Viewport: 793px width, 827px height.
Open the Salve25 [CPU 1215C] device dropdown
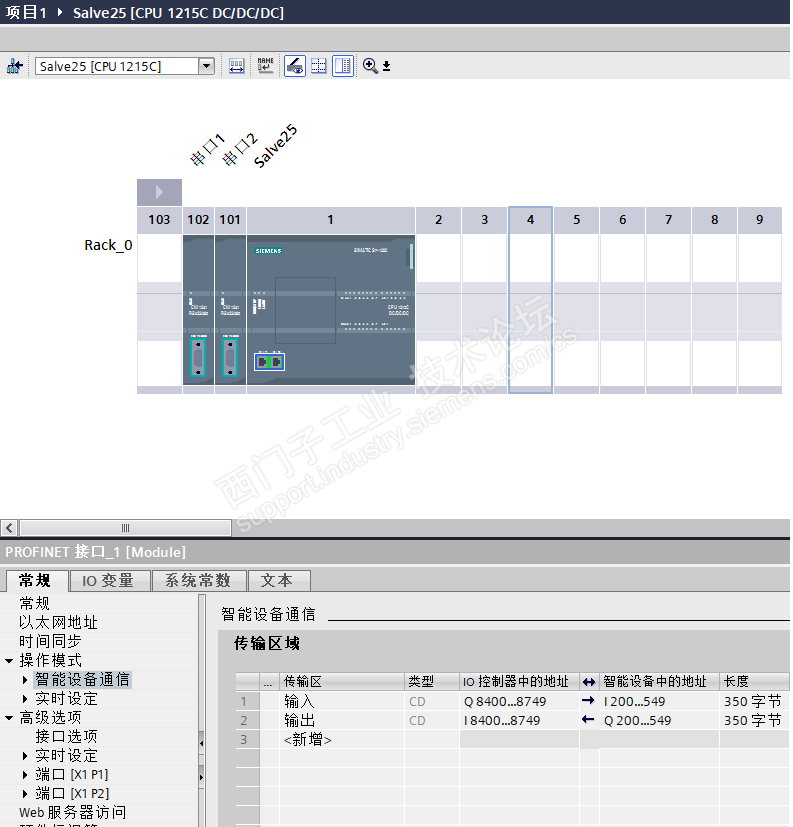click(x=207, y=66)
